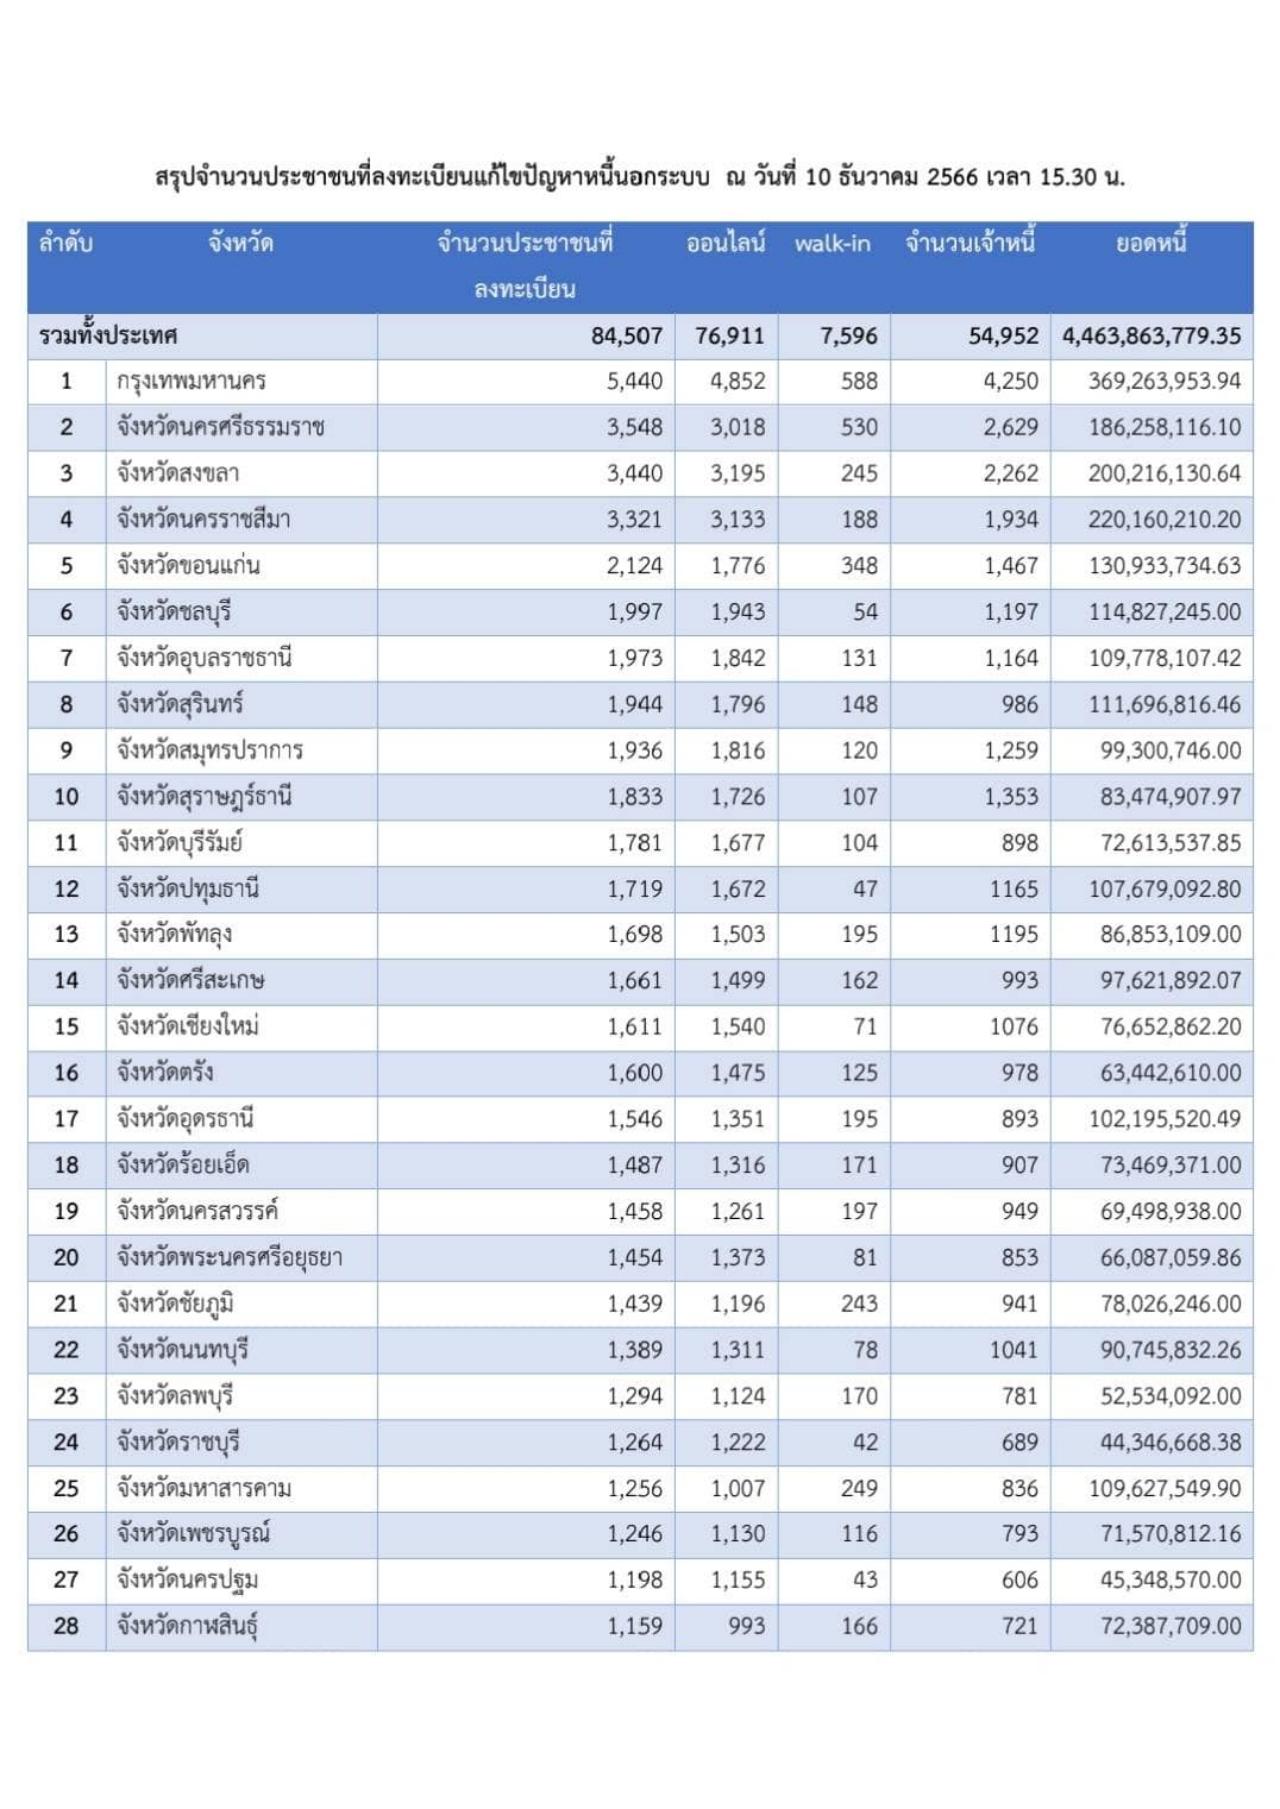Click the walk-in column header
1280x1809 pixels.
pyautogui.click(x=833, y=243)
